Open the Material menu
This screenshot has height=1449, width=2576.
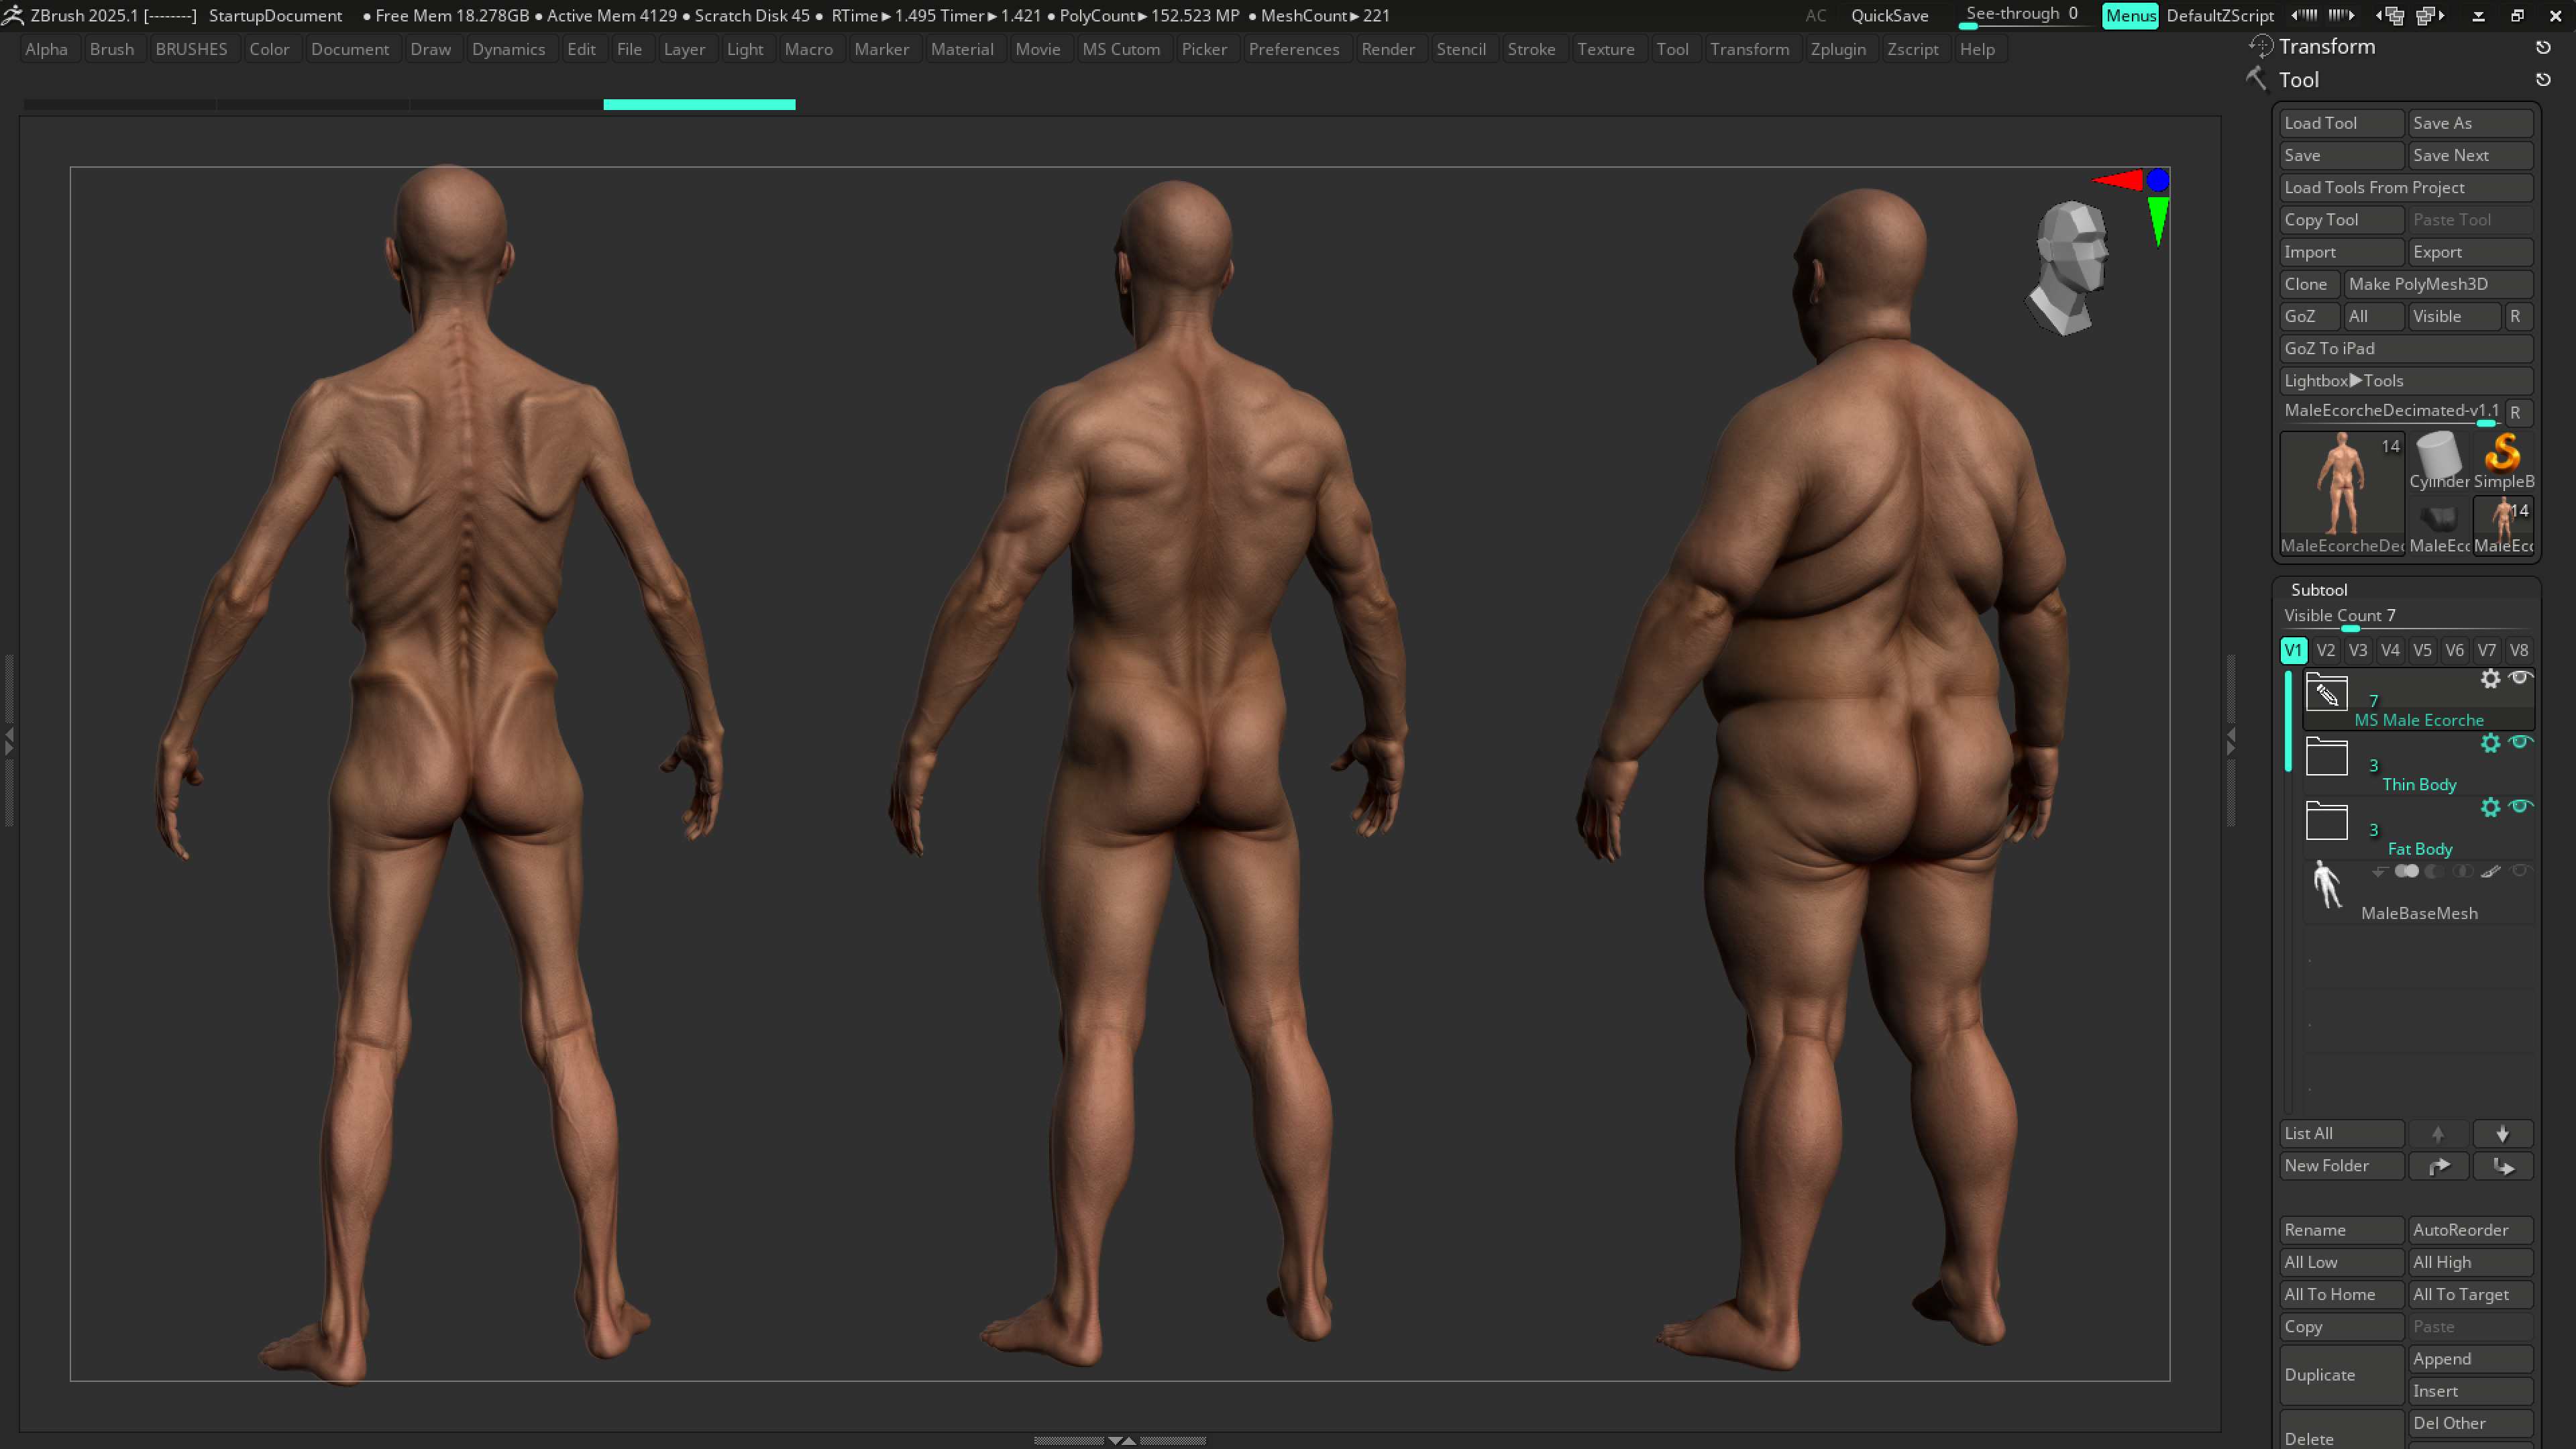coord(961,49)
